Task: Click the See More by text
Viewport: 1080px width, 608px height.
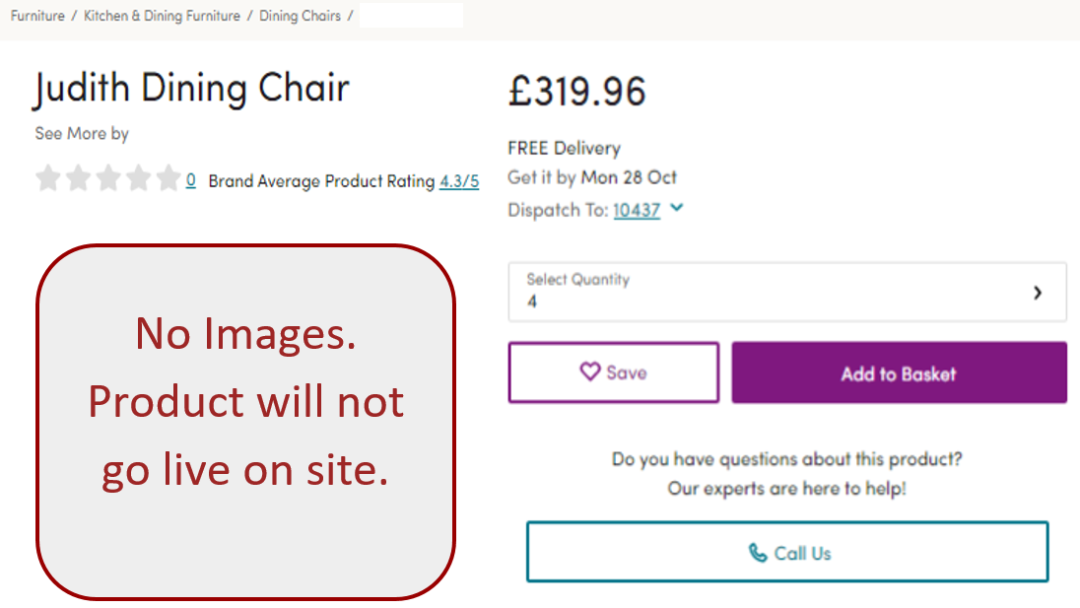Action: (82, 133)
